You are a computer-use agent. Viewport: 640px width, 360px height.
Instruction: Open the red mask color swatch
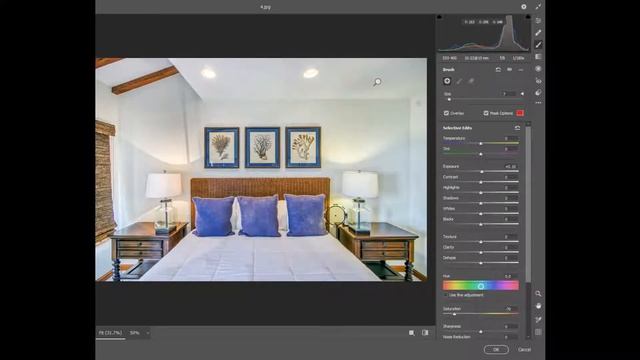tap(520, 113)
